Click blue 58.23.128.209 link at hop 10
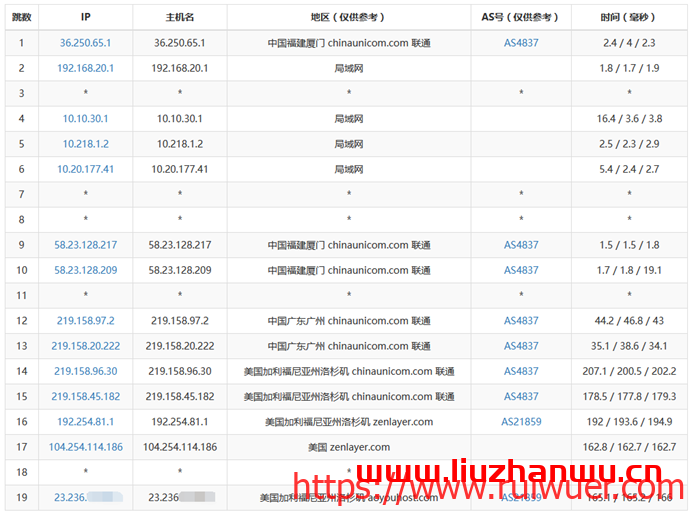The height and width of the screenshot is (512, 692). click(85, 270)
